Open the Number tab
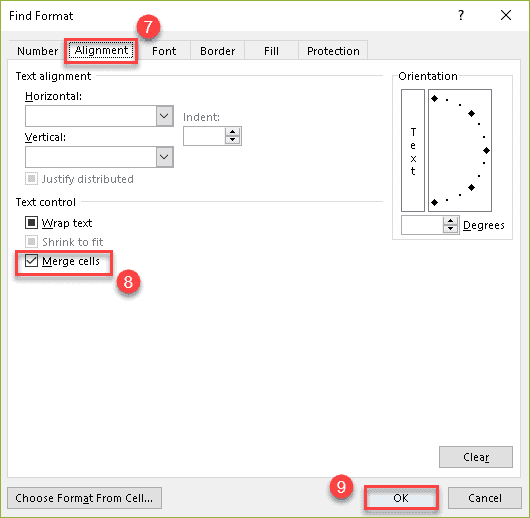 click(x=37, y=51)
